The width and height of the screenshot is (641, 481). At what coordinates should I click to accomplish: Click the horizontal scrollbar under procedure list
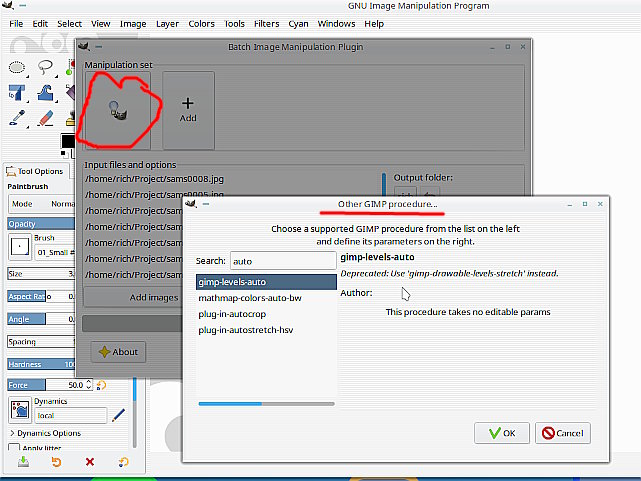266,404
